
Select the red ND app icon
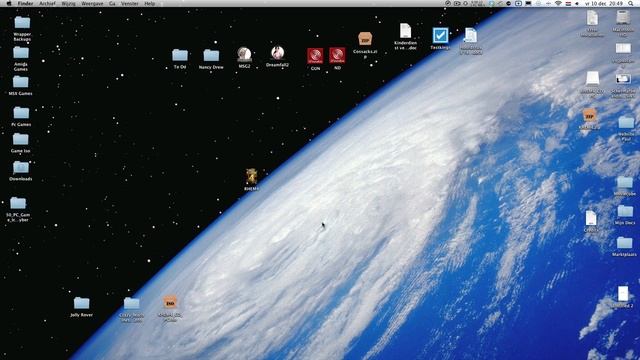pos(337,56)
